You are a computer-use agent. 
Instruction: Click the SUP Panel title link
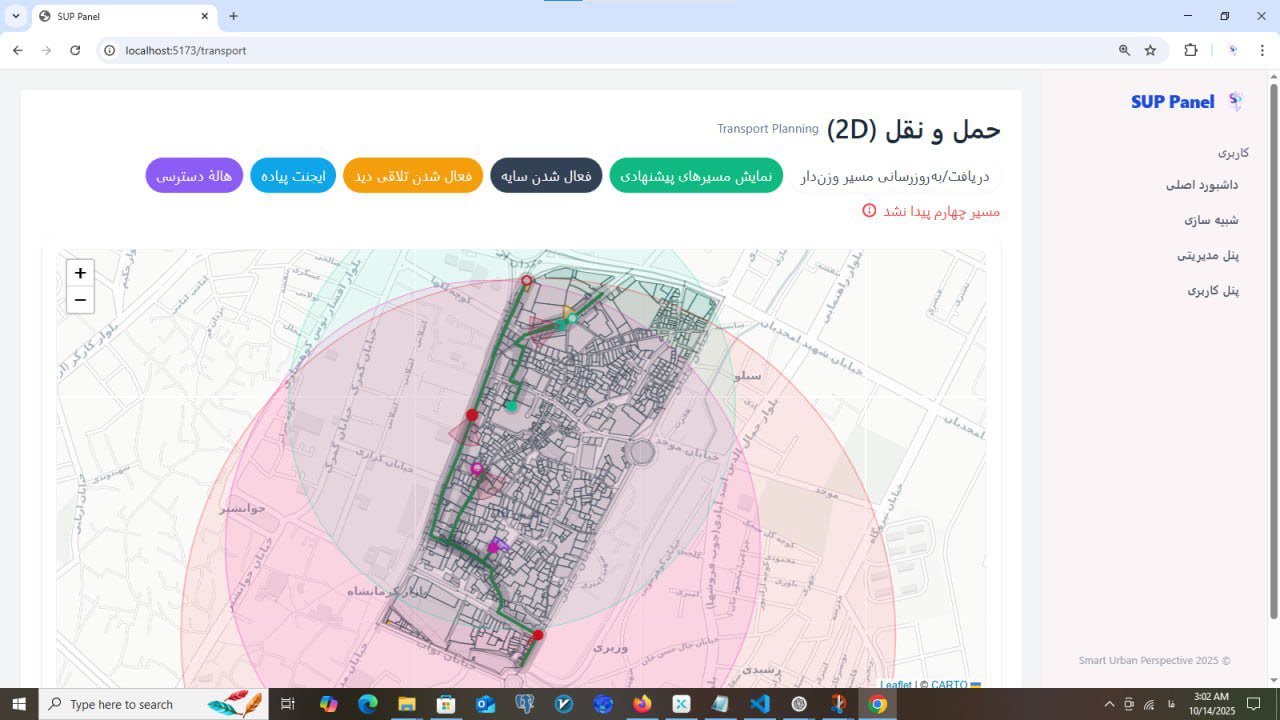point(1173,101)
